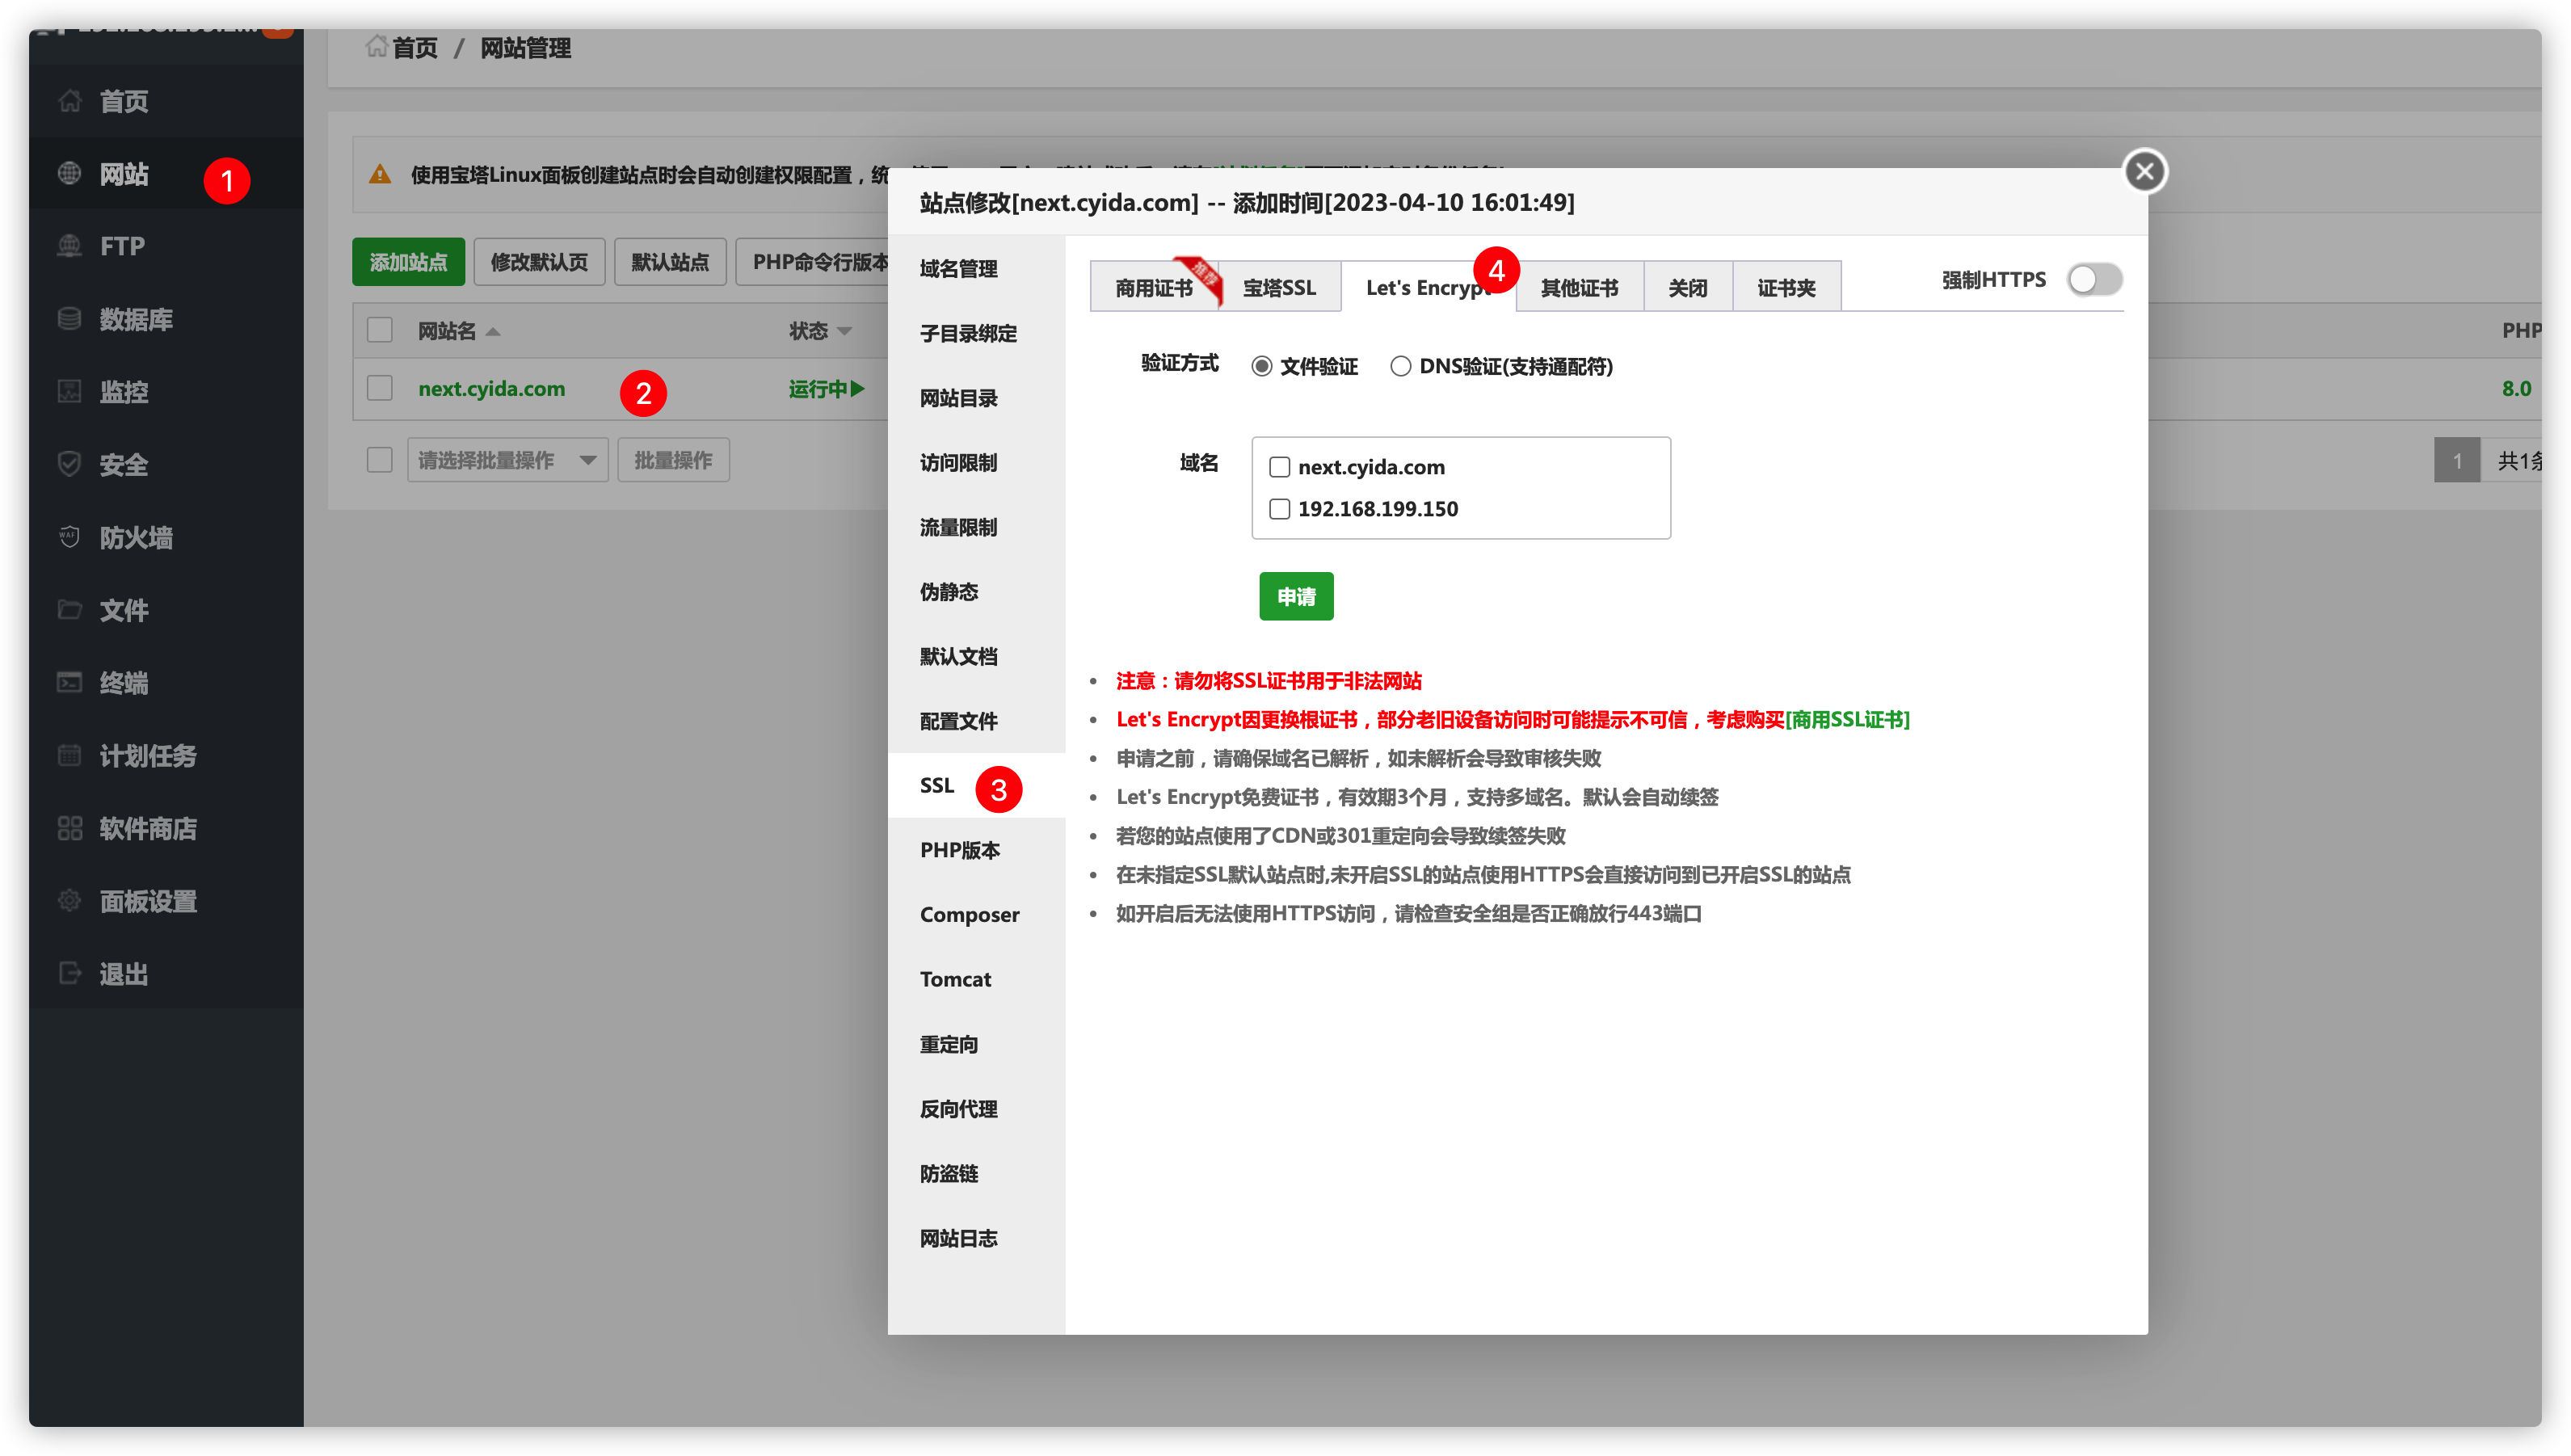Open the batch operation dropdown
This screenshot has width=2571, height=1456.
click(x=507, y=460)
